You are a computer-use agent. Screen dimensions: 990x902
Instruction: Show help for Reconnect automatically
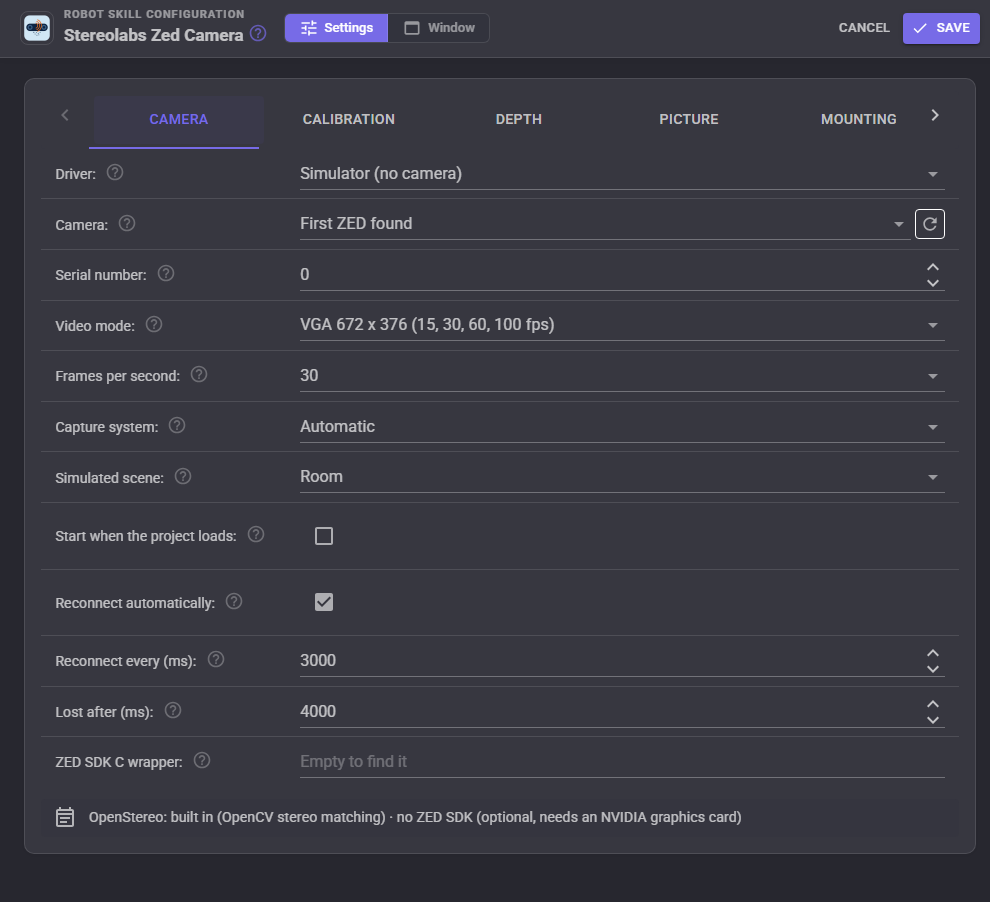[234, 602]
